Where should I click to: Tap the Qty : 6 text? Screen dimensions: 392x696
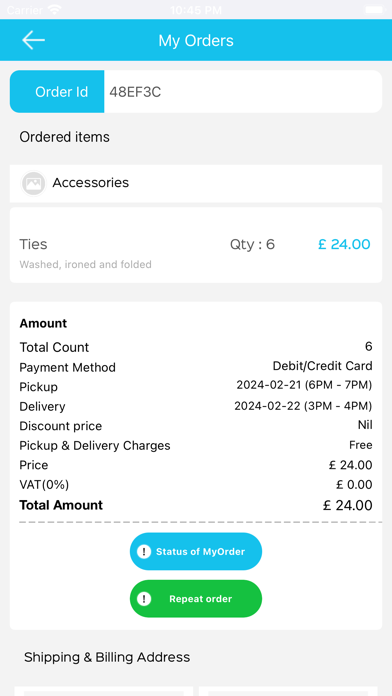click(x=252, y=244)
